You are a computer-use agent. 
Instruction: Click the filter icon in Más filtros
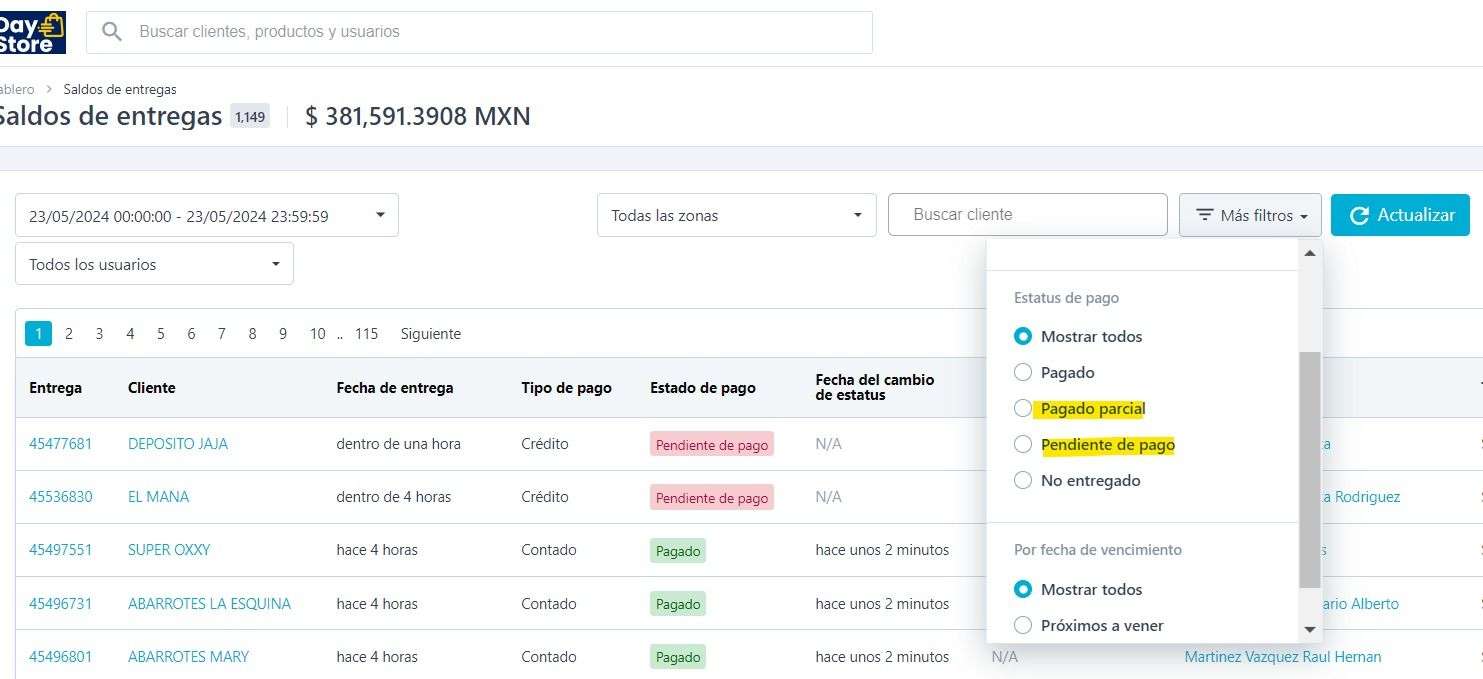point(1205,215)
